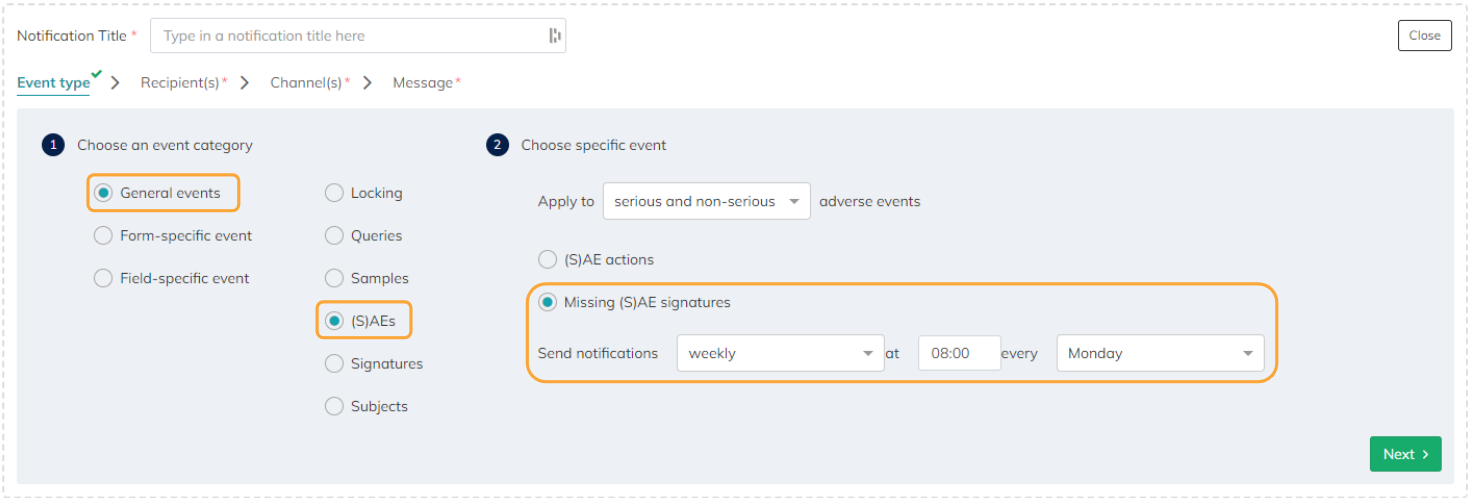Viewport: 1471px width, 499px height.
Task: Click the icon inside the notification title field
Action: click(x=555, y=36)
